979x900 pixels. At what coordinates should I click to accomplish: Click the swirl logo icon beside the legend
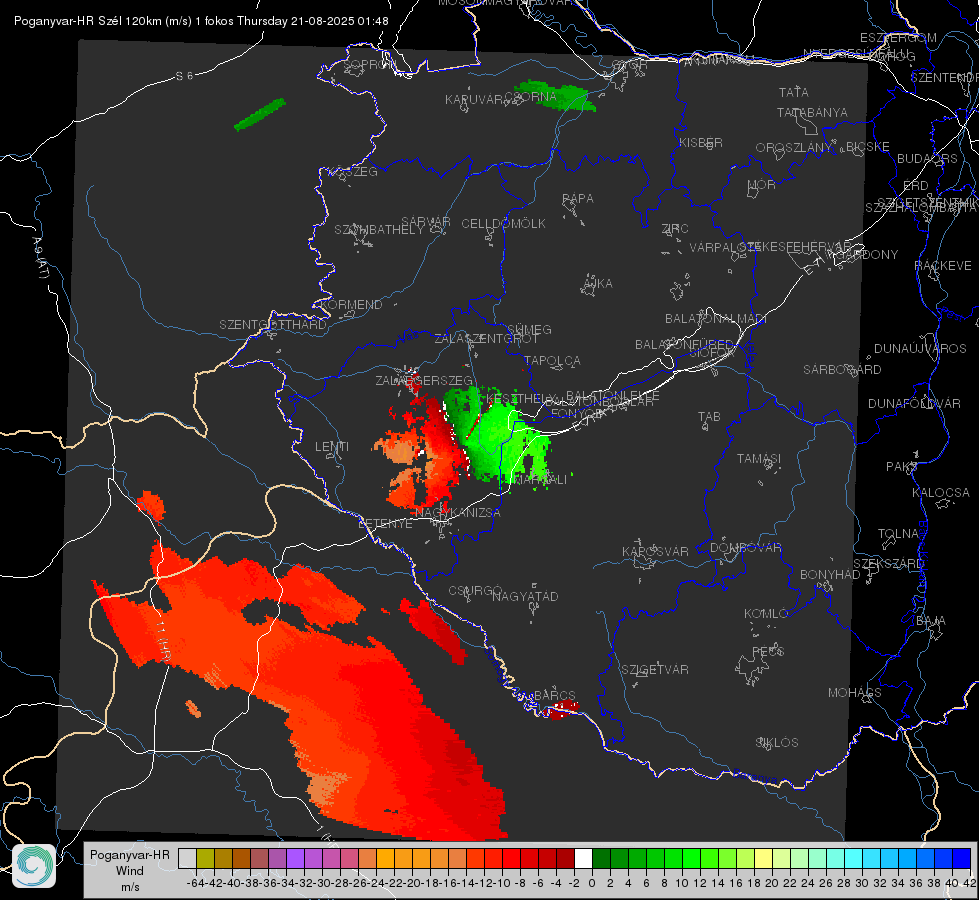click(34, 866)
